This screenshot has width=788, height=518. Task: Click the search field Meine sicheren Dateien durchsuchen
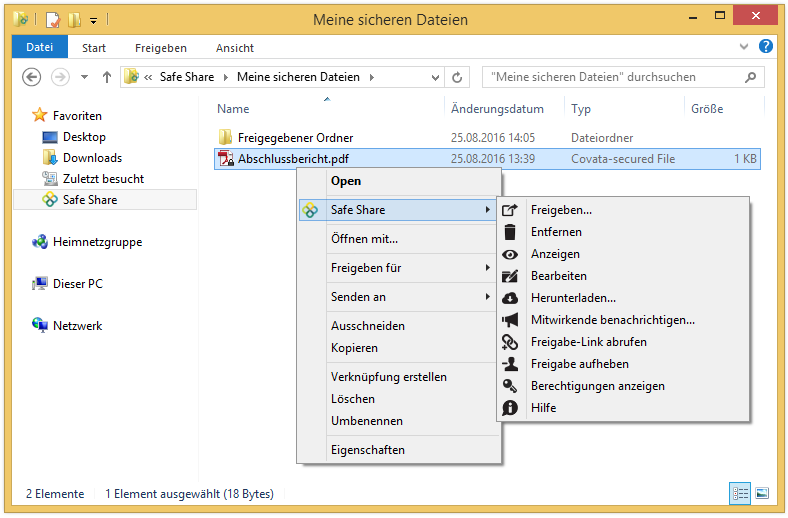[x=623, y=77]
